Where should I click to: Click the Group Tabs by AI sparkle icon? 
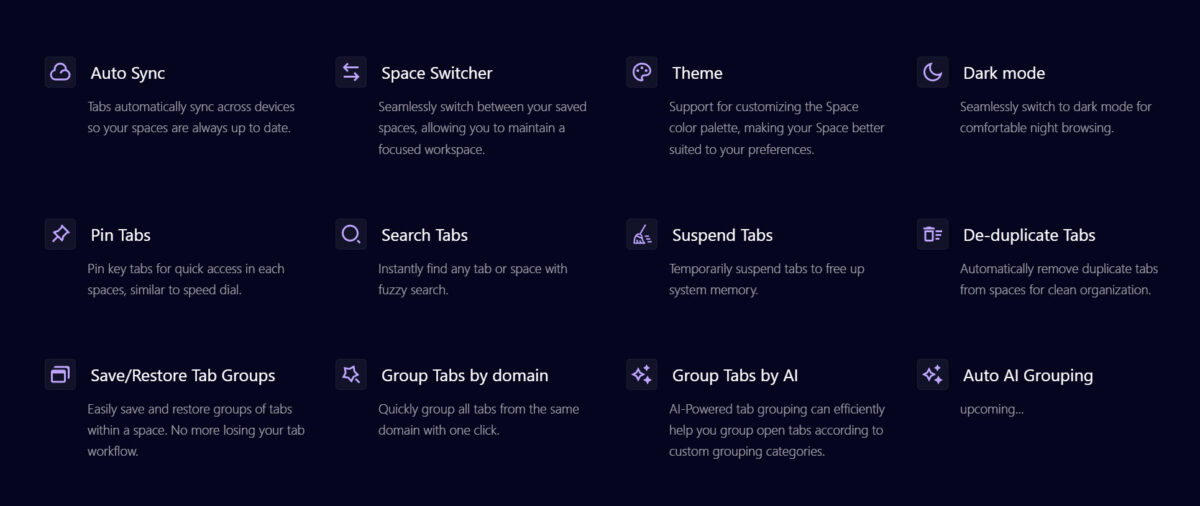coord(642,375)
